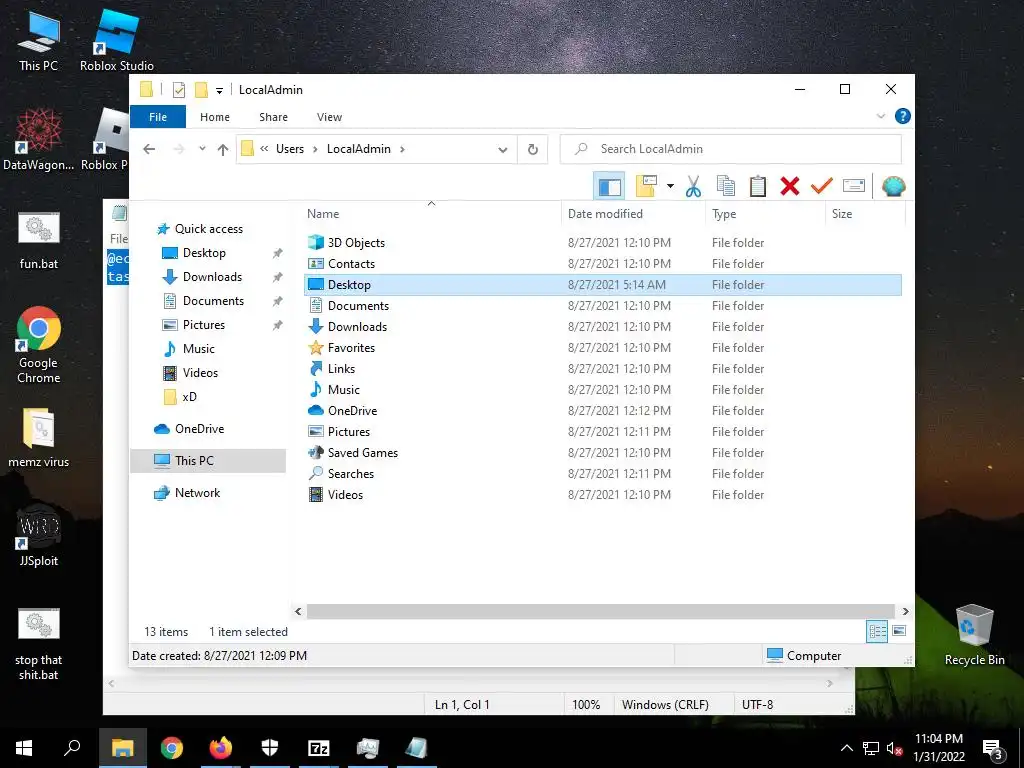The height and width of the screenshot is (768, 1024).
Task: Select OneDrive in the navigation pane
Action: [199, 428]
